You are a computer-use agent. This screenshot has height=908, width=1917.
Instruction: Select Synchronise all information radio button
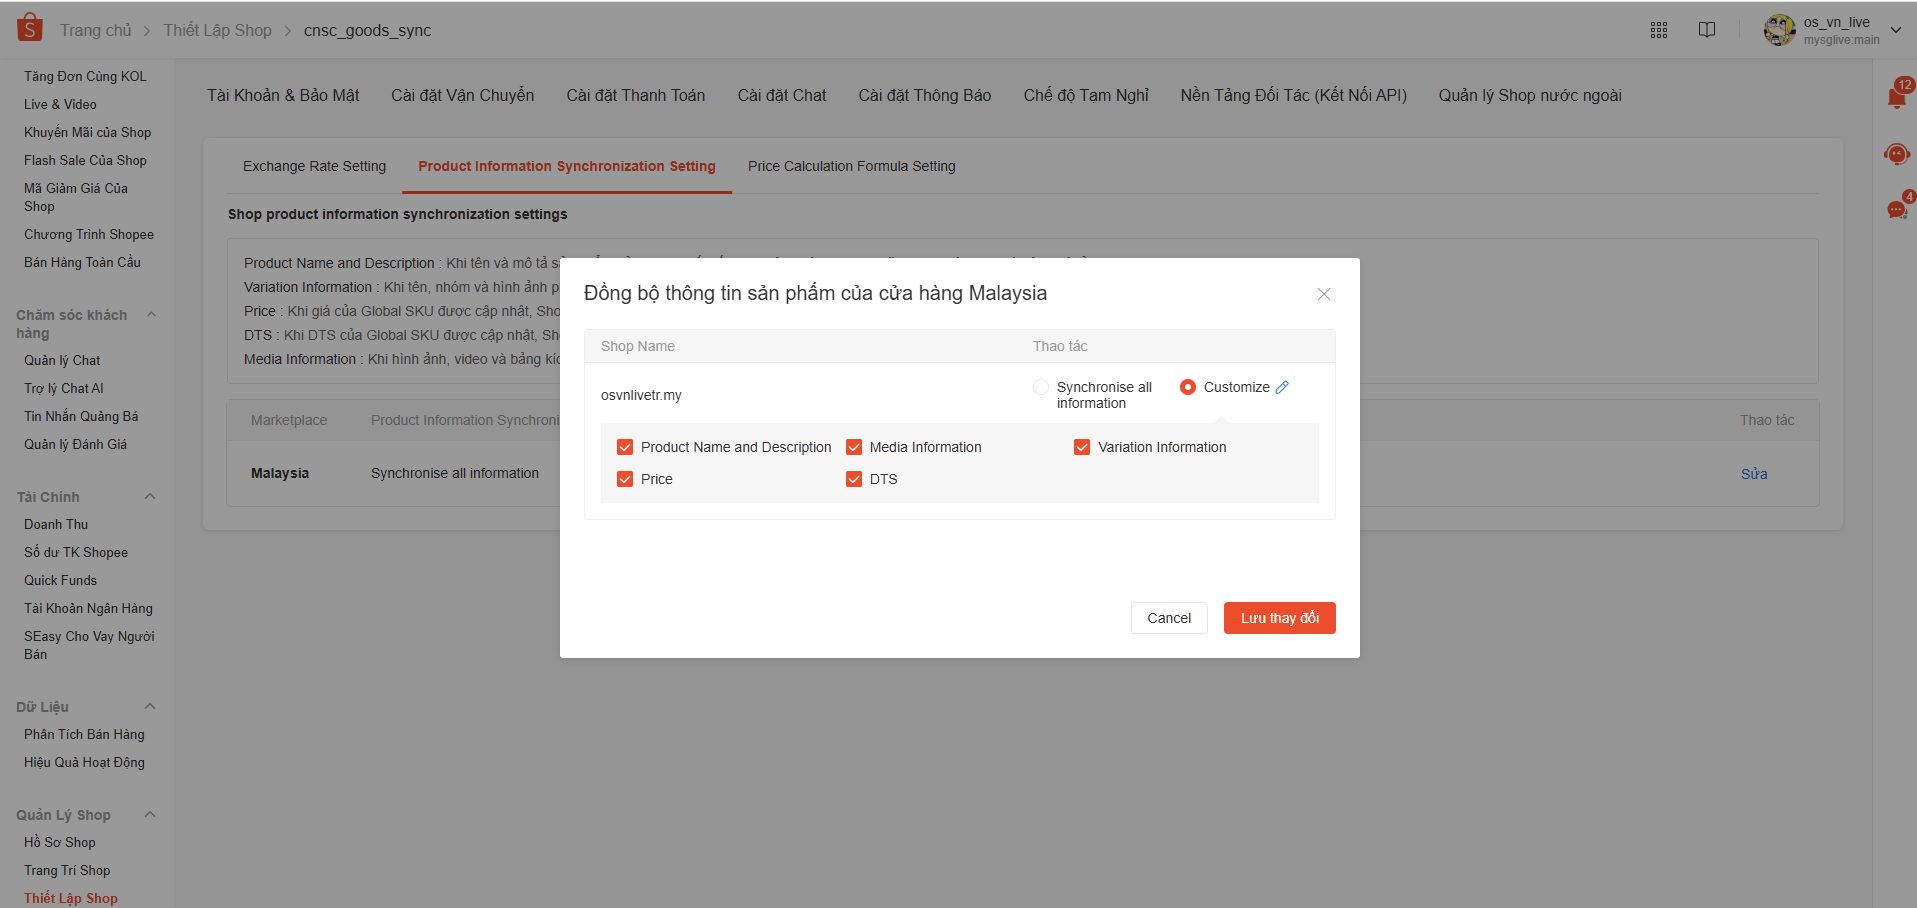tap(1041, 387)
